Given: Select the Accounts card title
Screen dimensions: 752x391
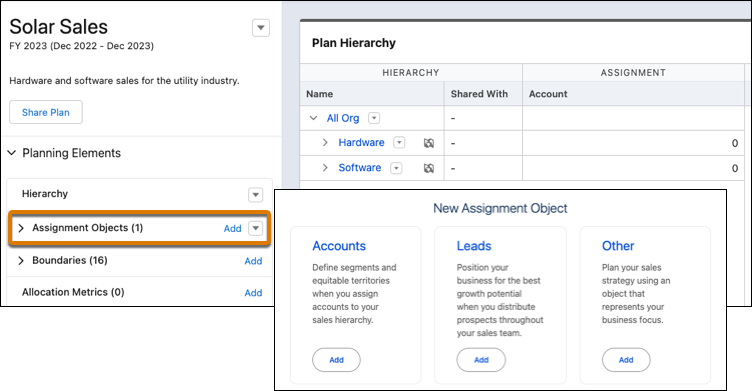Looking at the screenshot, I should point(339,246).
